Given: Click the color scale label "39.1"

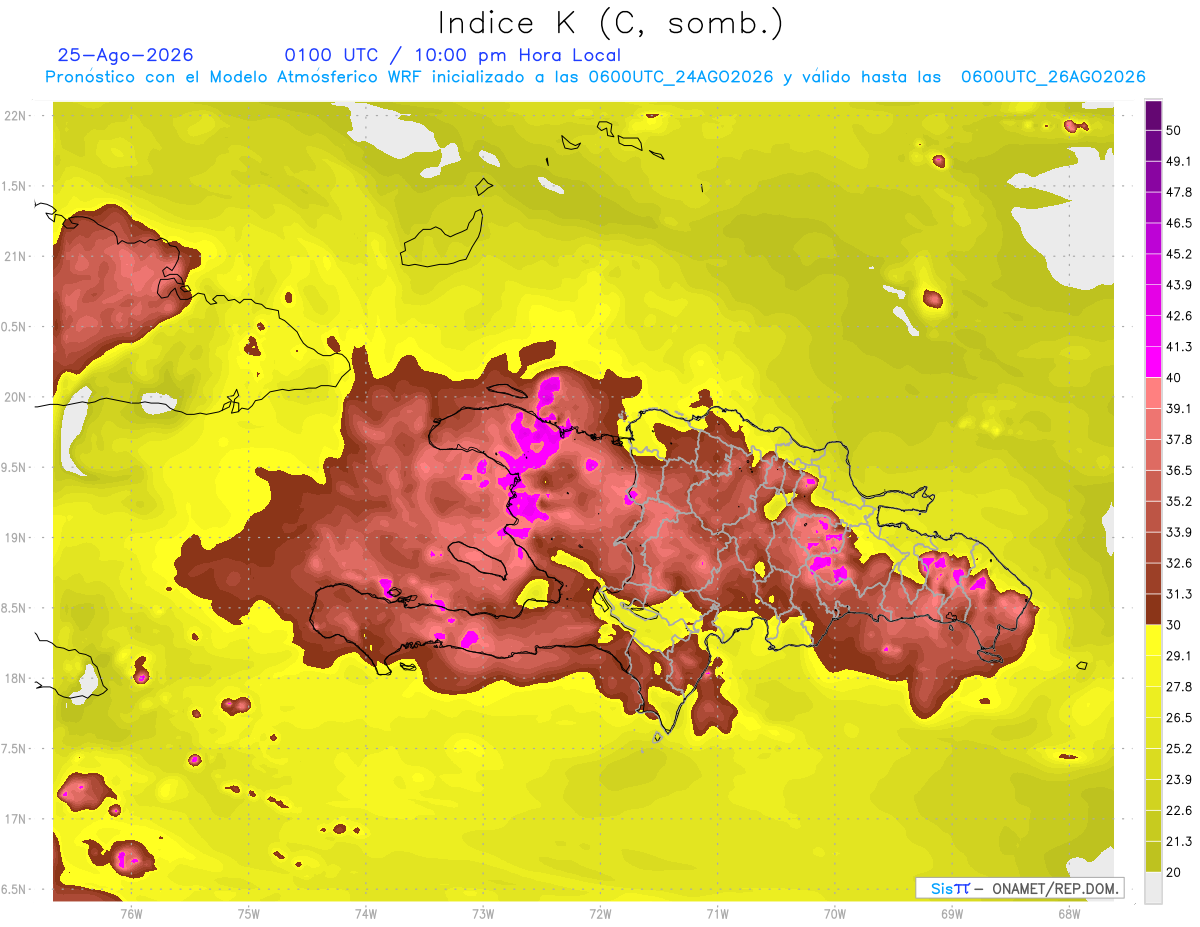Looking at the screenshot, I should pyautogui.click(x=1179, y=408).
